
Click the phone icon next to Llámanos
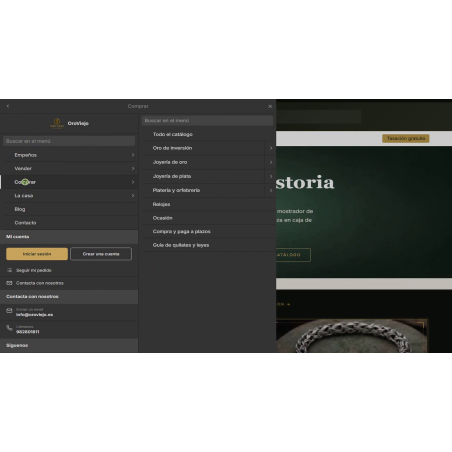9,328
